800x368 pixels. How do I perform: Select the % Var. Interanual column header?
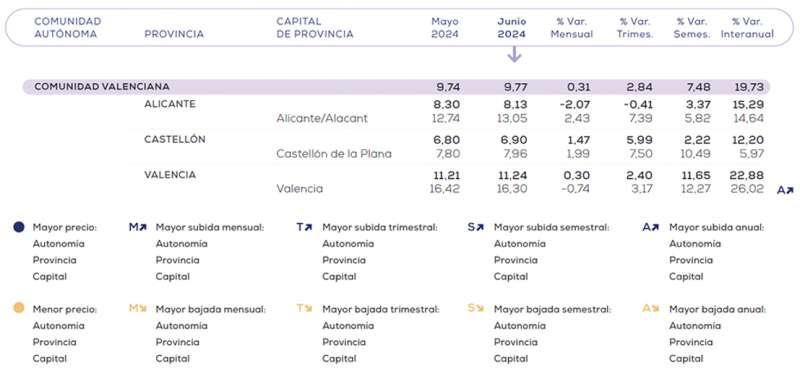[747, 28]
